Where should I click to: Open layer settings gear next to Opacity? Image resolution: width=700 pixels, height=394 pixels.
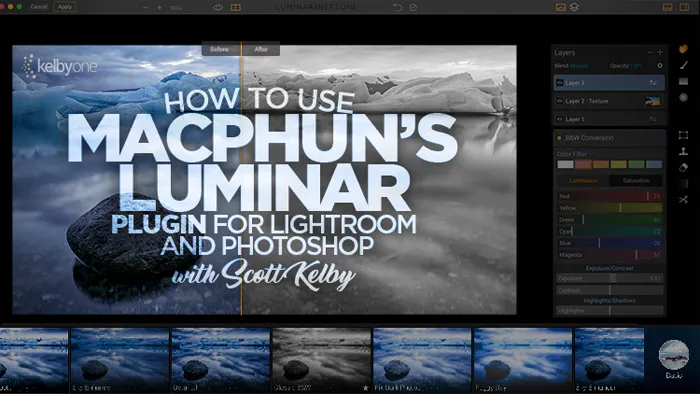(x=660, y=66)
